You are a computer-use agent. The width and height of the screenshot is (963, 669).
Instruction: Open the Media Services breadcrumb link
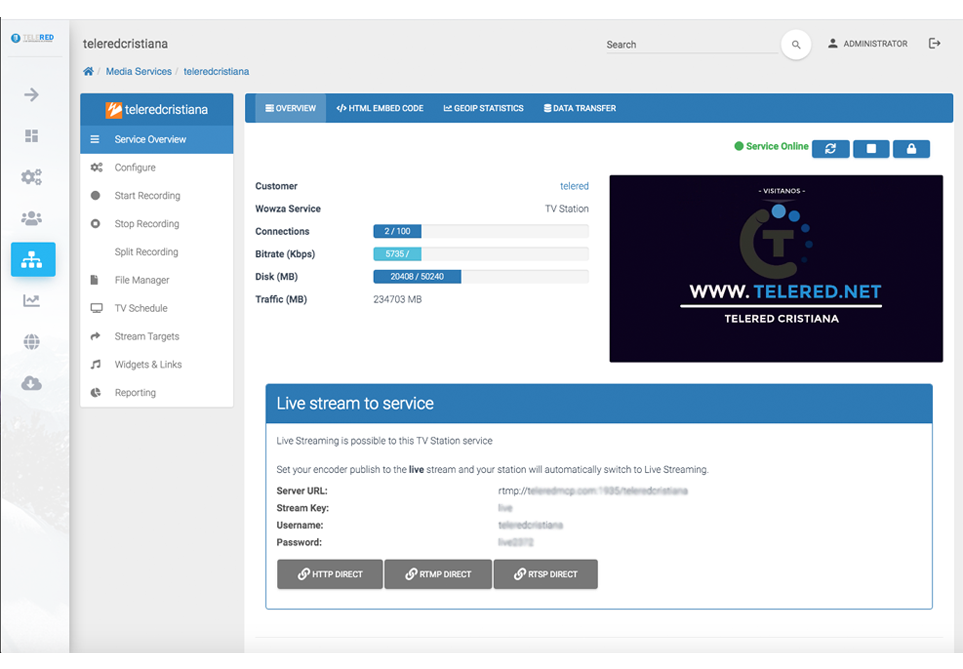tap(139, 71)
